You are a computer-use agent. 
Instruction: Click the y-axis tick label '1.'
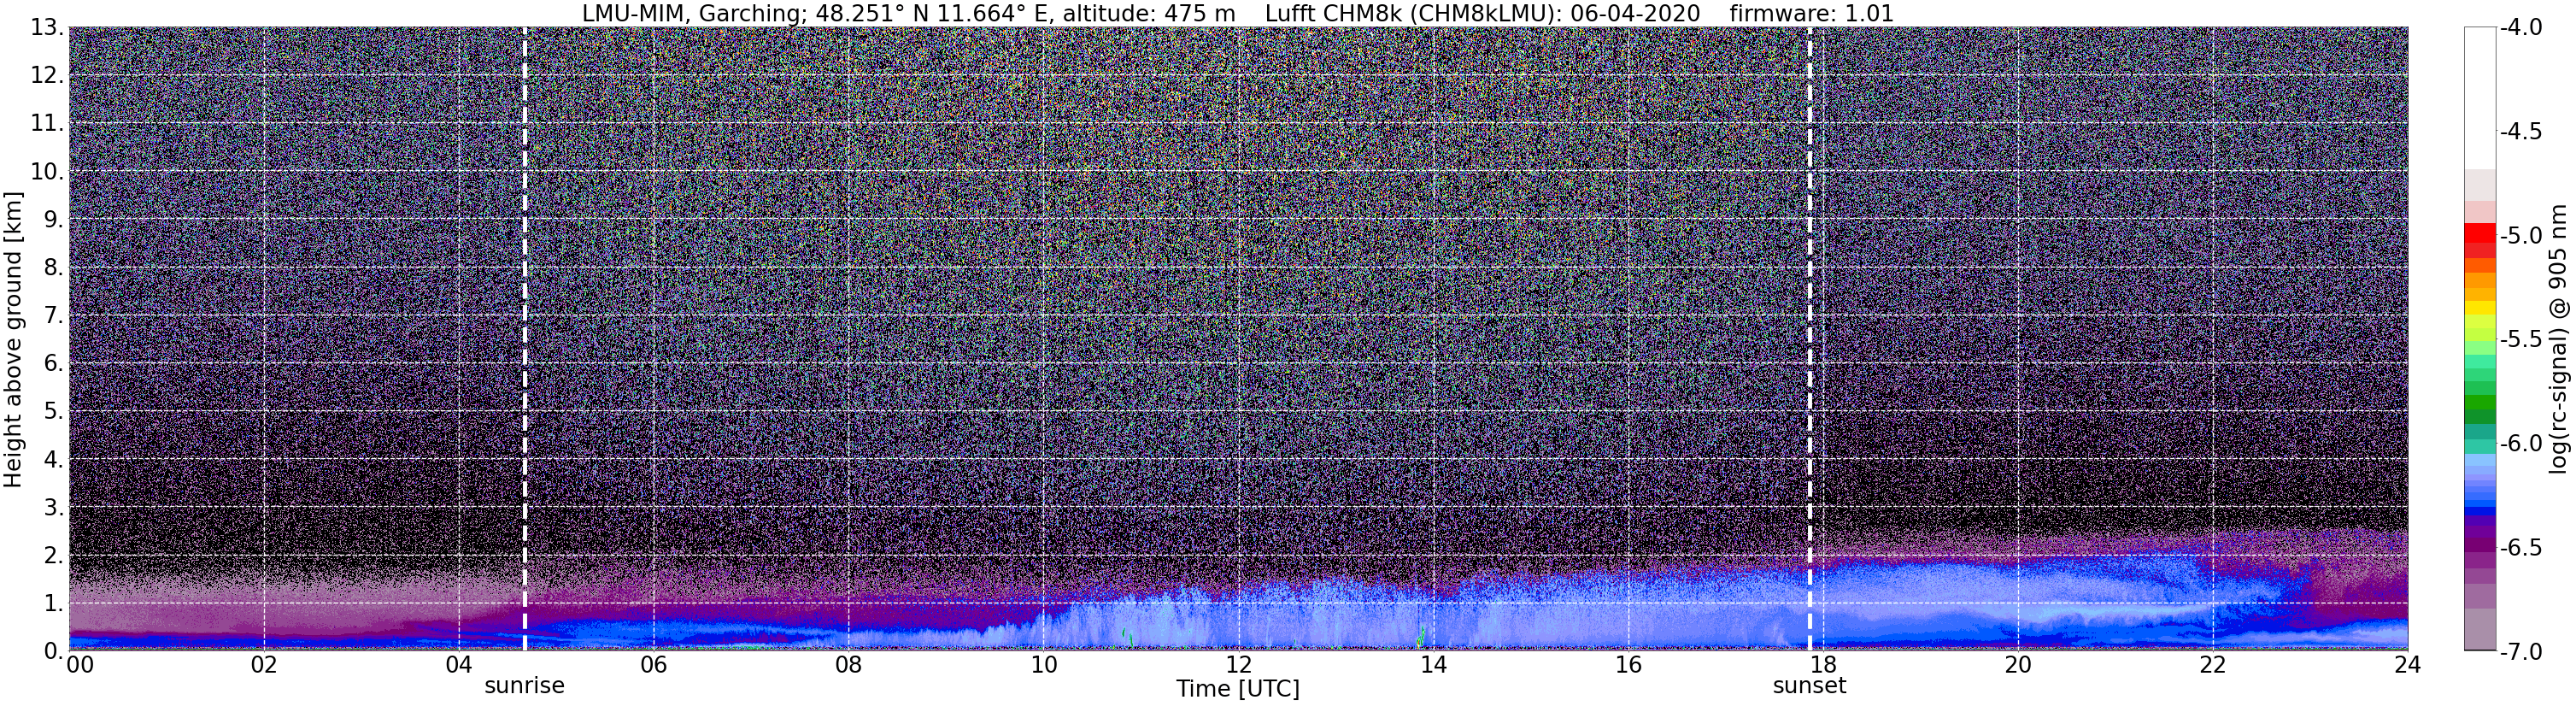pos(54,604)
